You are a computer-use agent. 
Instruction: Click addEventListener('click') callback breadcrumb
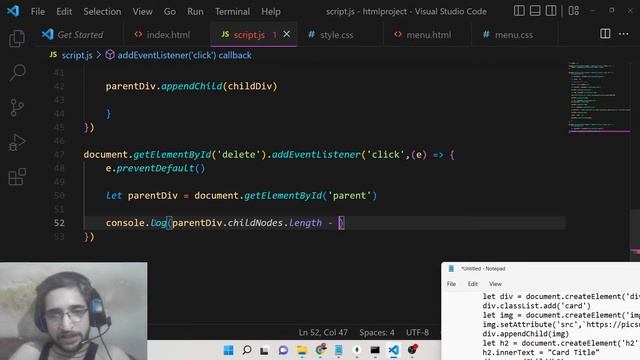[184, 55]
